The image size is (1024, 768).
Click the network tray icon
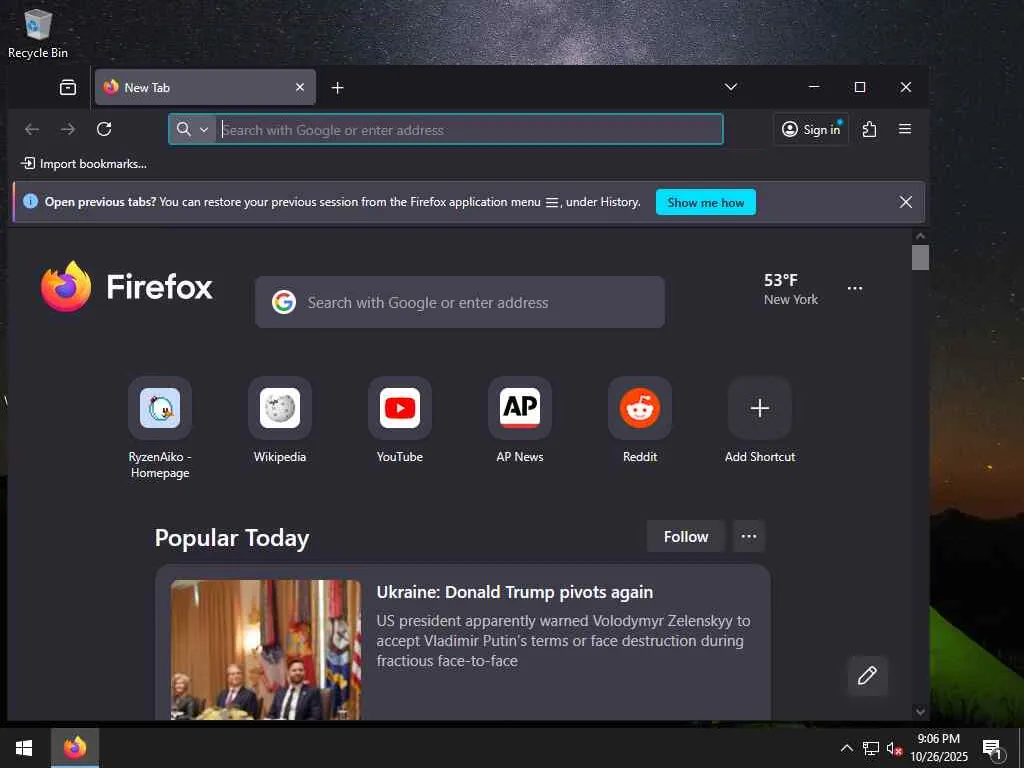871,748
